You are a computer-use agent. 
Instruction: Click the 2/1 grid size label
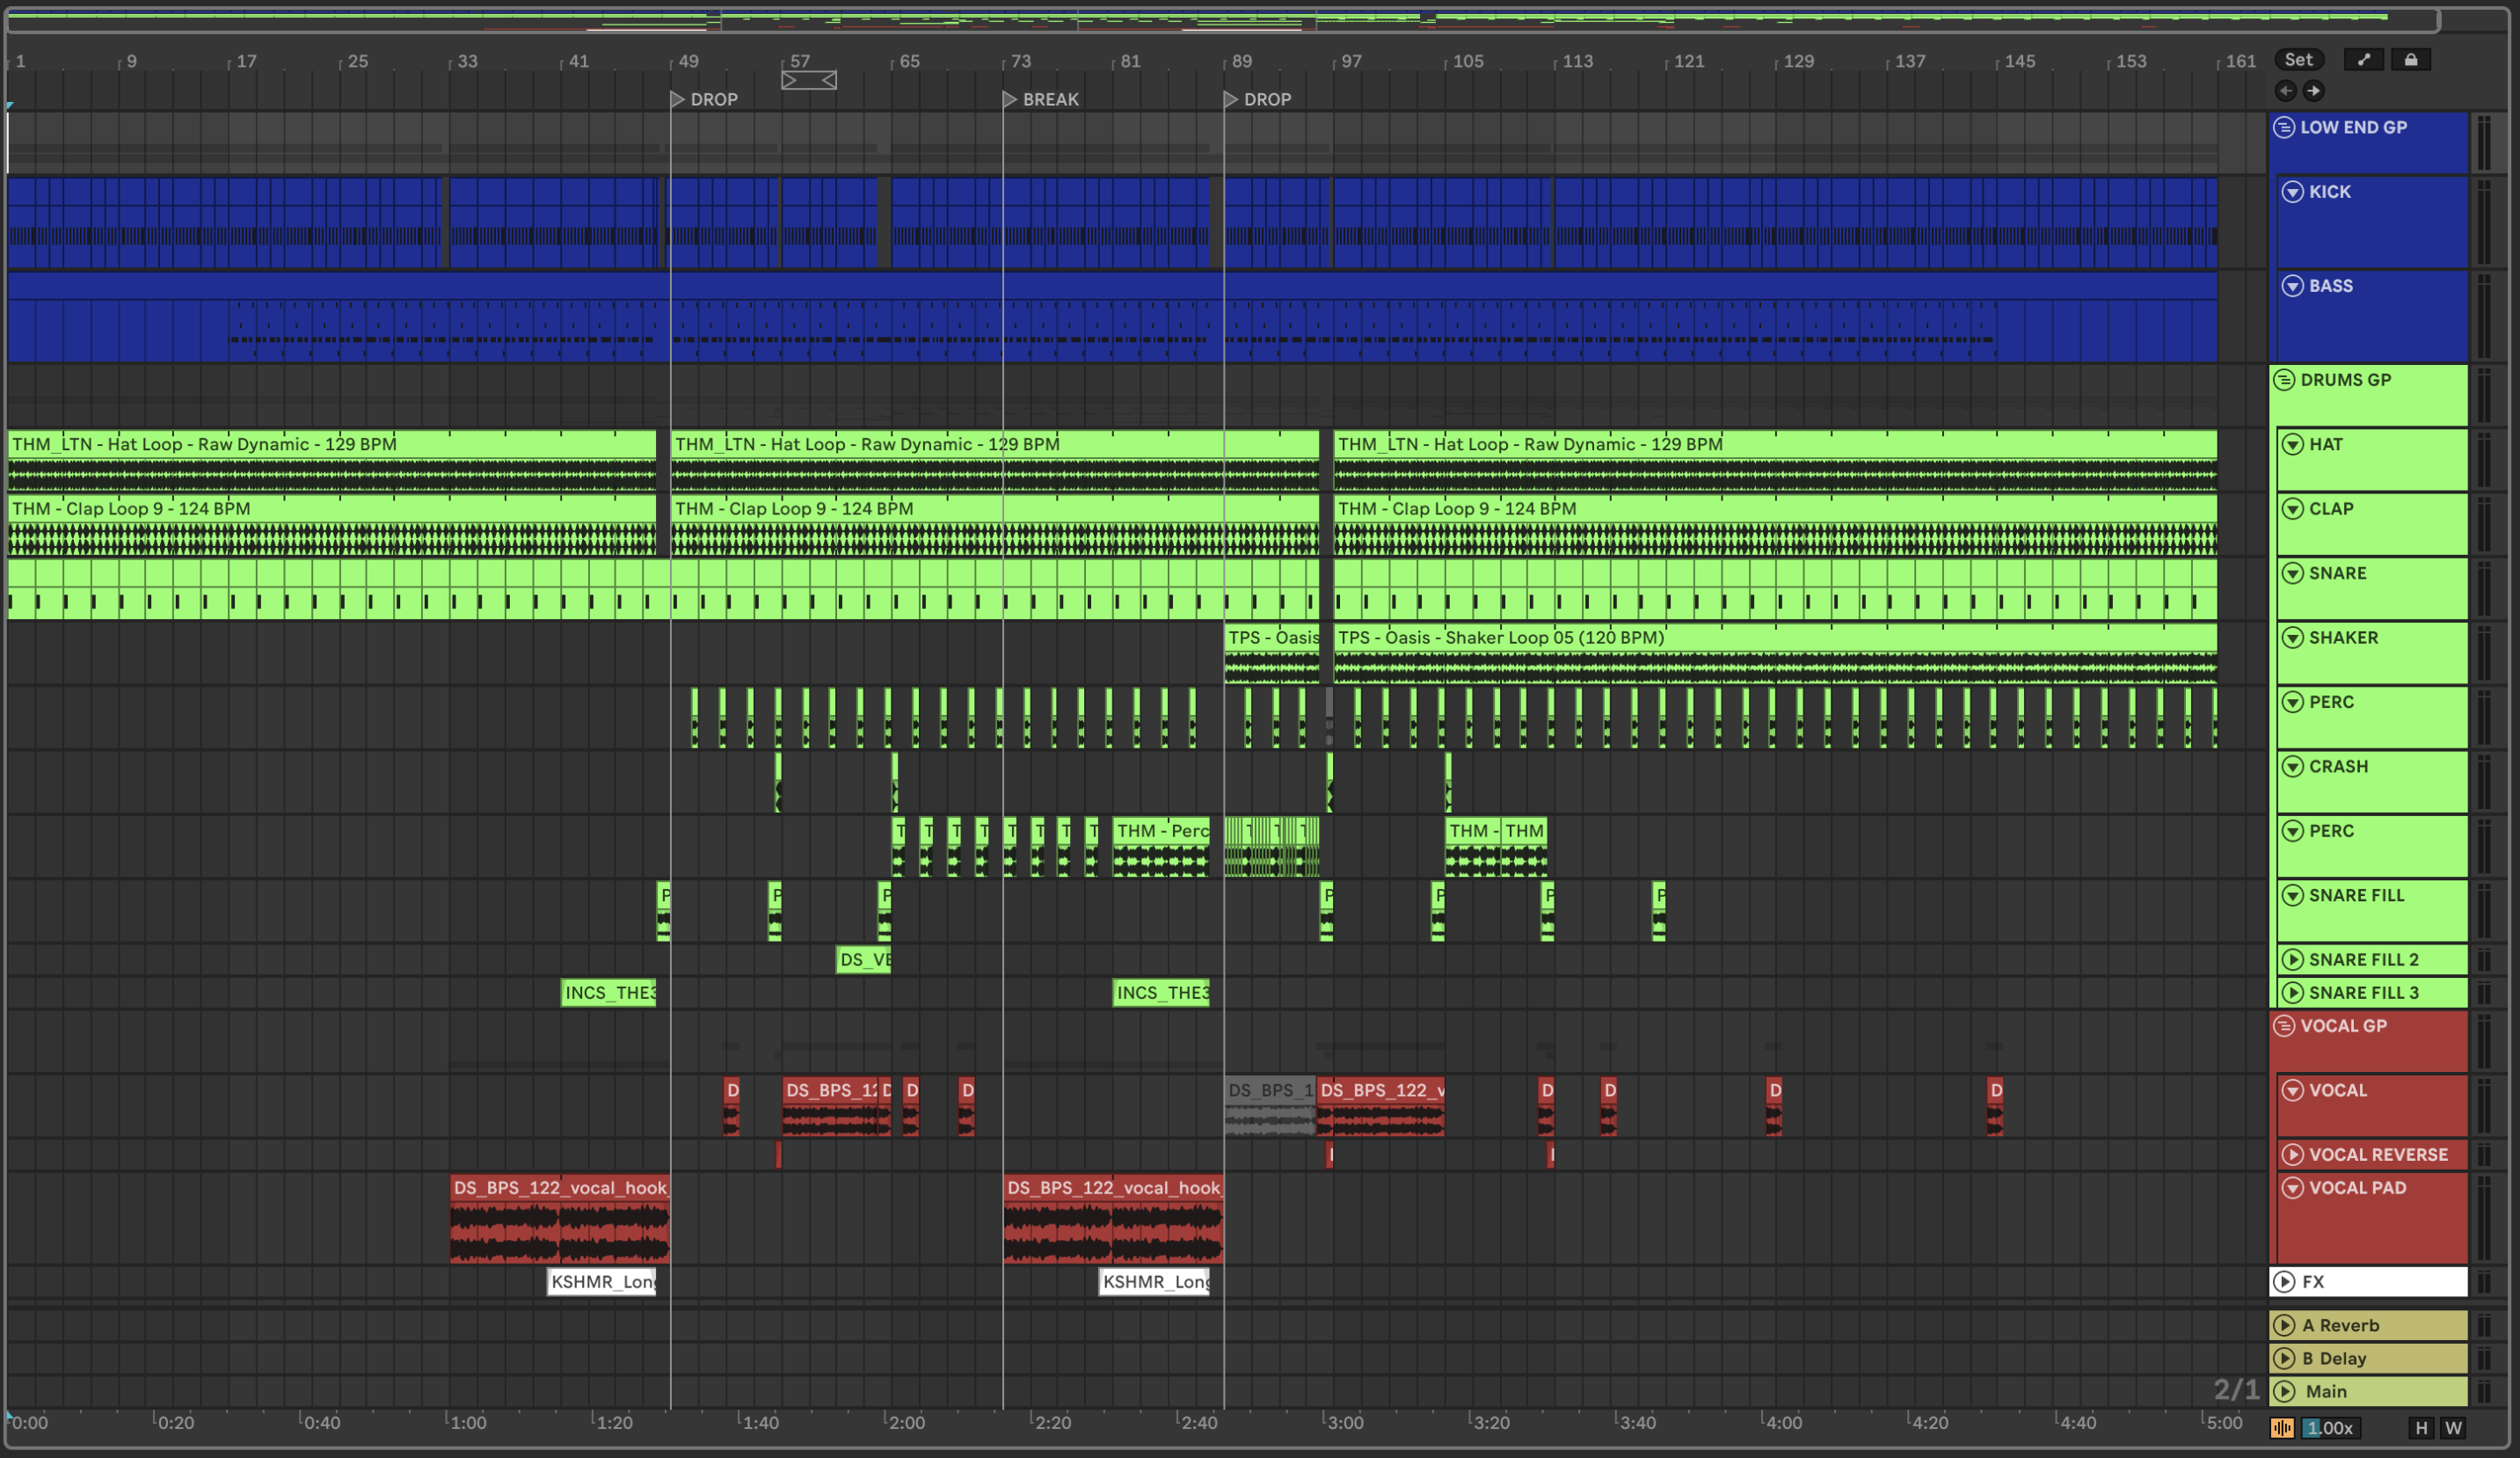2236,1390
